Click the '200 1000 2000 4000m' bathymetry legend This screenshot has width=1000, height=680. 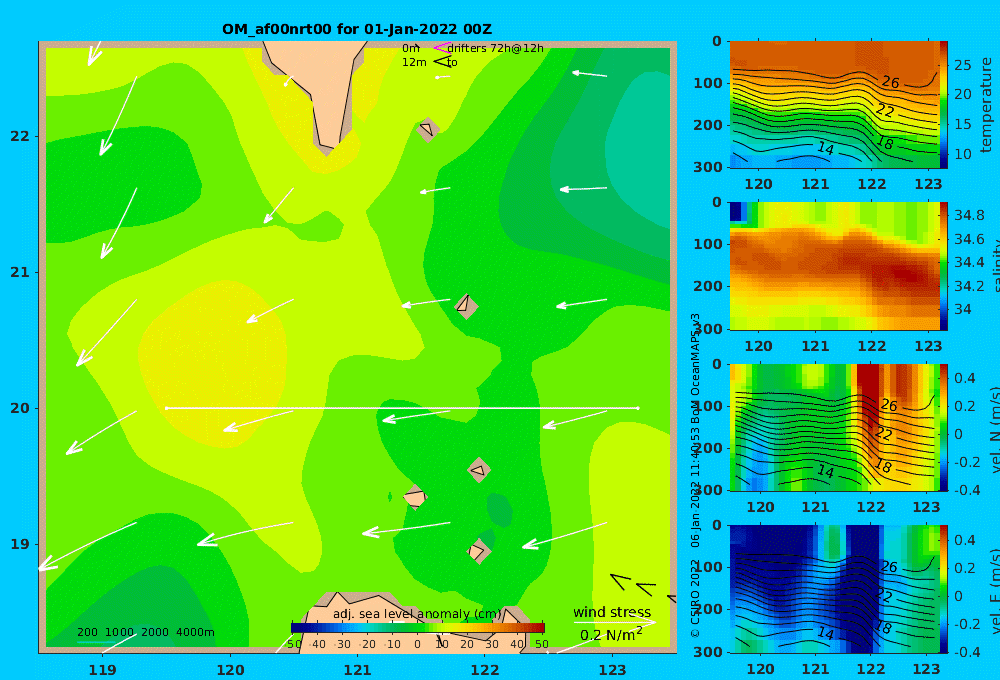coord(145,632)
